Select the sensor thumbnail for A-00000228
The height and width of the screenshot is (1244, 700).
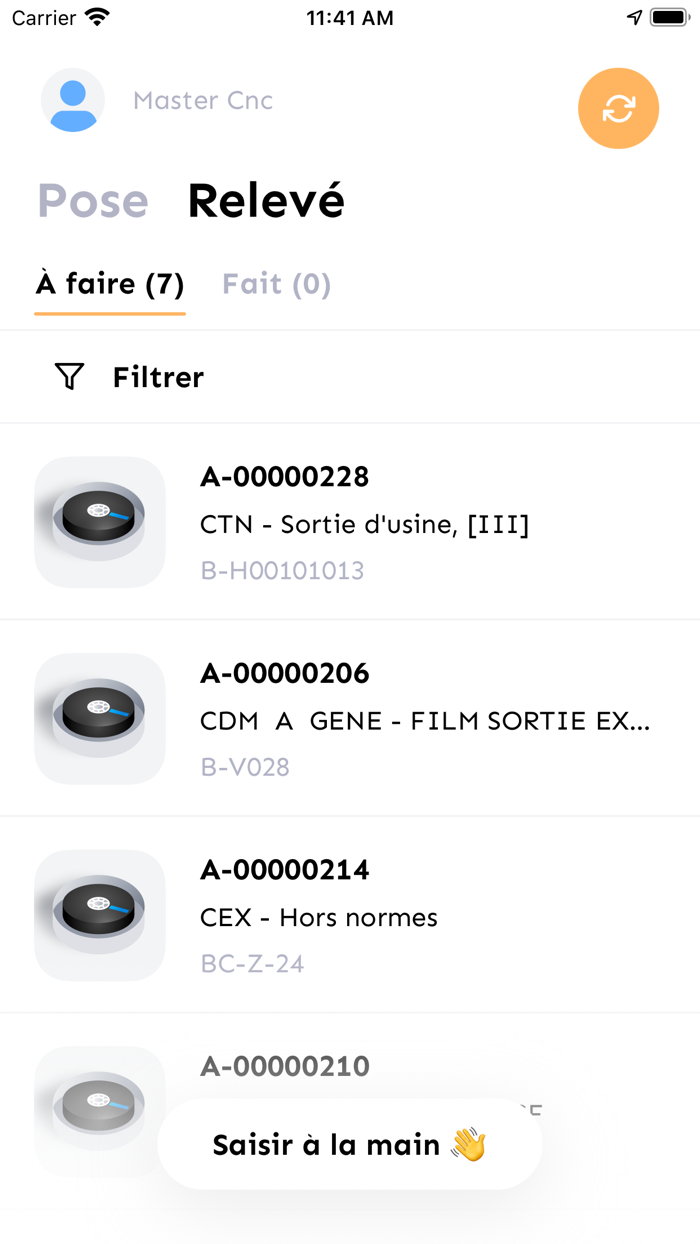coord(99,522)
